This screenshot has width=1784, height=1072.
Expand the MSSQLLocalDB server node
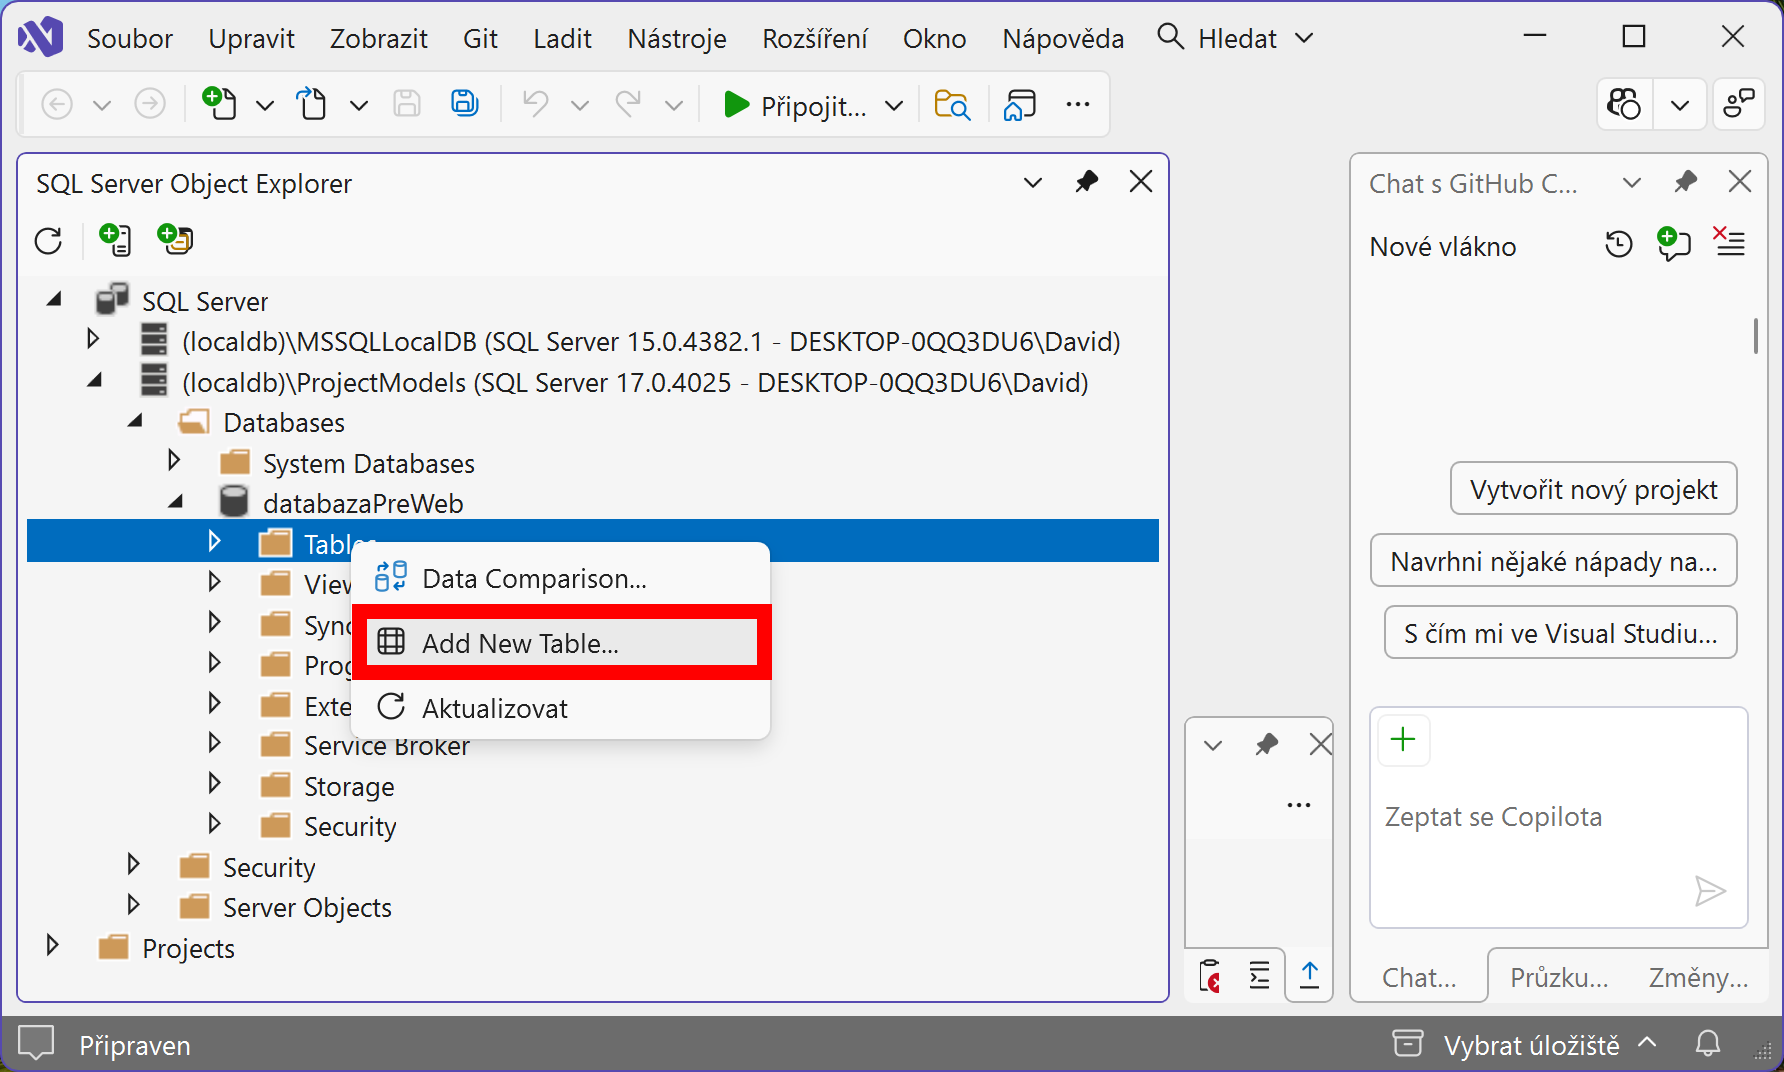pyautogui.click(x=93, y=339)
